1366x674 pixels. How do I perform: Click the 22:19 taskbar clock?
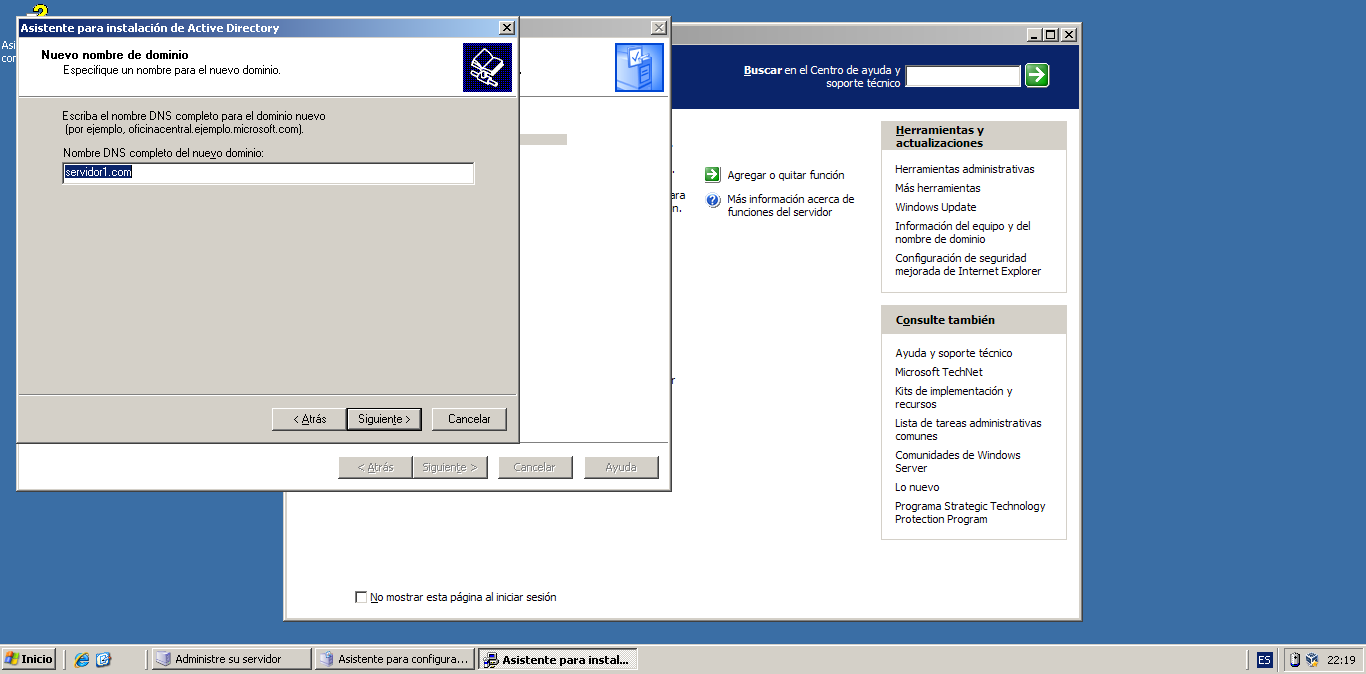(1341, 660)
